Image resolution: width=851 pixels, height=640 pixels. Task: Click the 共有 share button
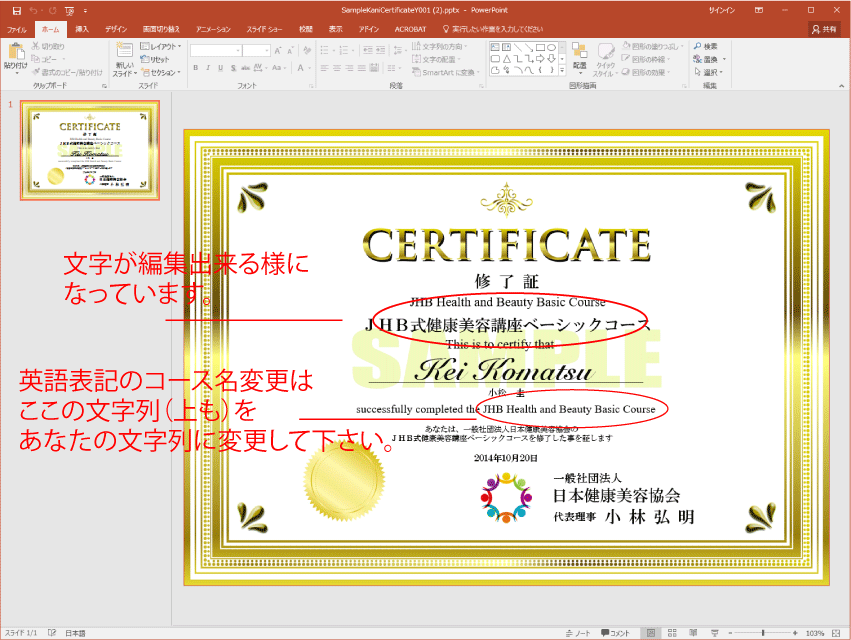(824, 29)
